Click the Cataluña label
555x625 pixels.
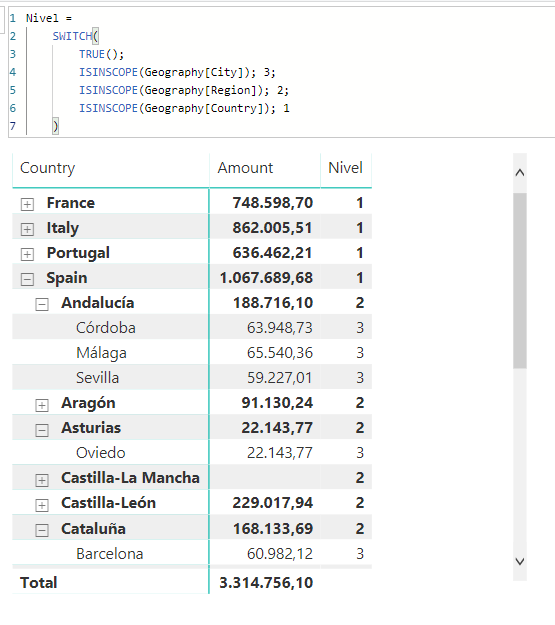pos(93,529)
